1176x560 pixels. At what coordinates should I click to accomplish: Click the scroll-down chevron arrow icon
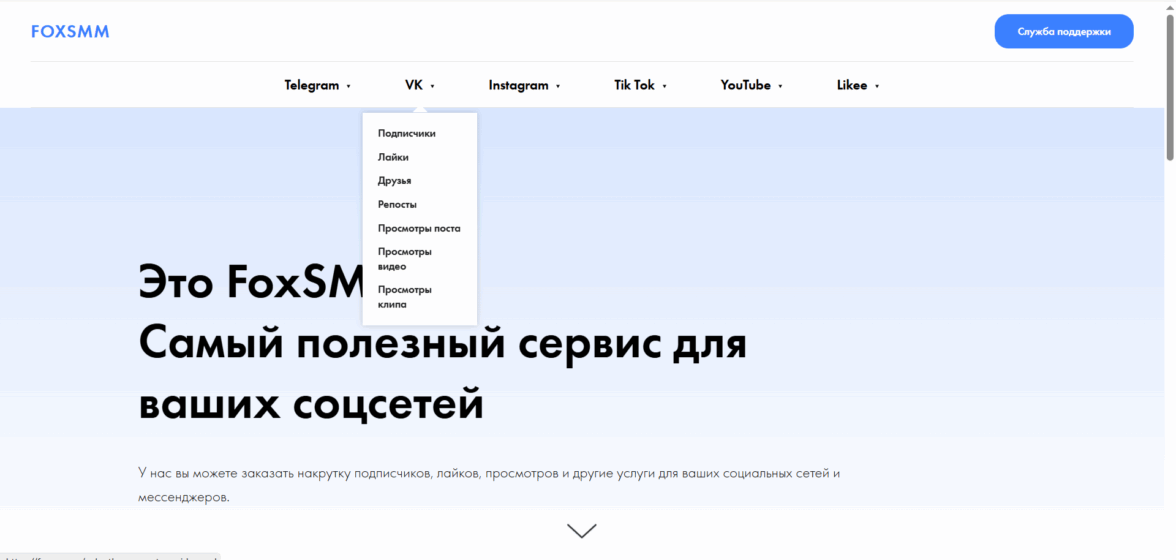pyautogui.click(x=582, y=530)
